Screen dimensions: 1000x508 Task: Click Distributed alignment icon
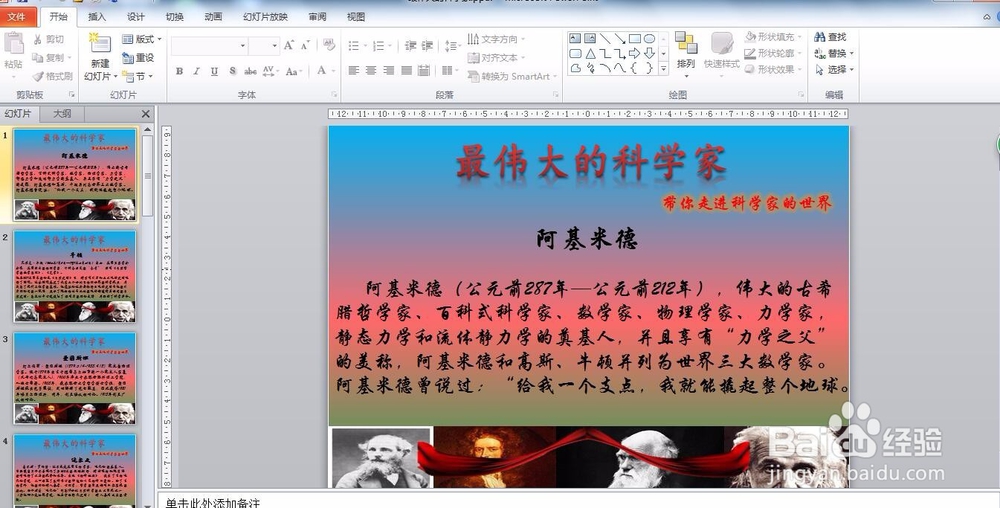pos(423,71)
